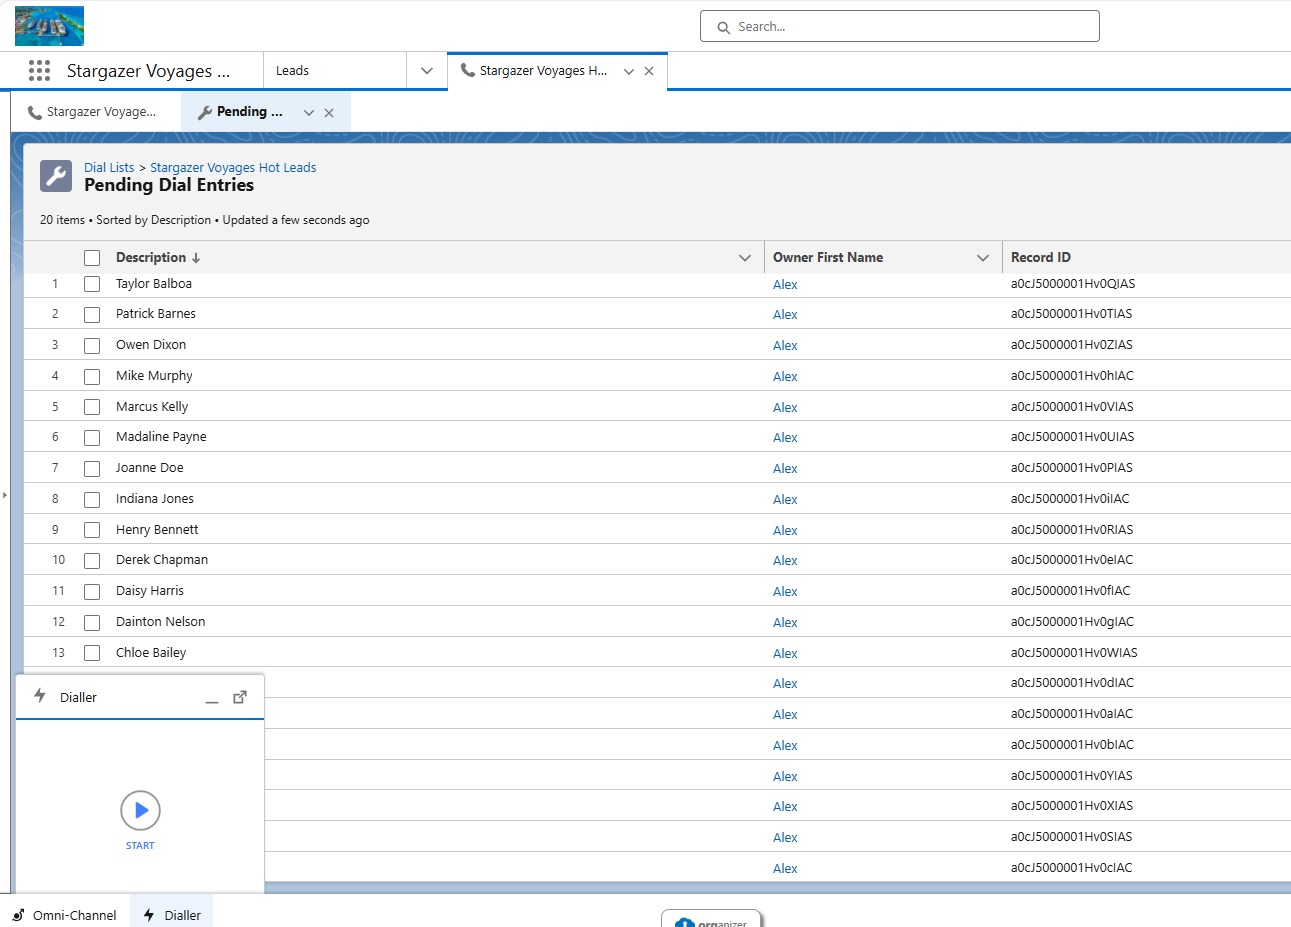Check the Taylor Balboa row checkbox
This screenshot has height=927, width=1291.
point(92,284)
